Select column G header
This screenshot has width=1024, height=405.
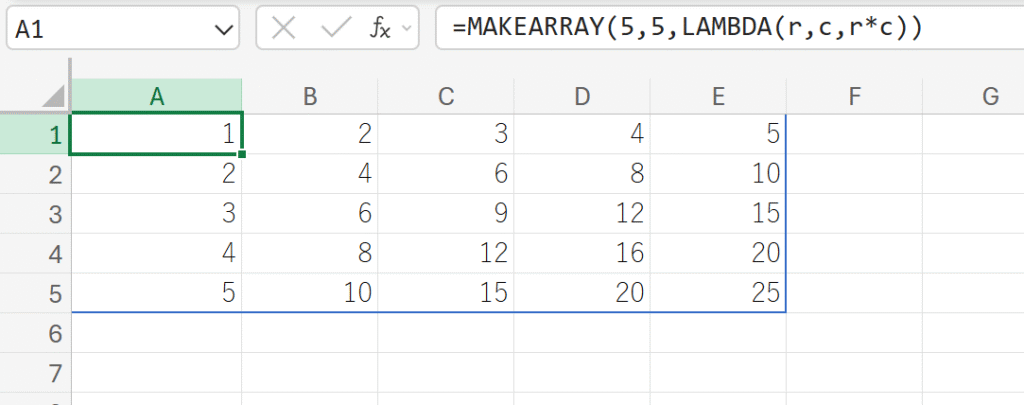[990, 96]
